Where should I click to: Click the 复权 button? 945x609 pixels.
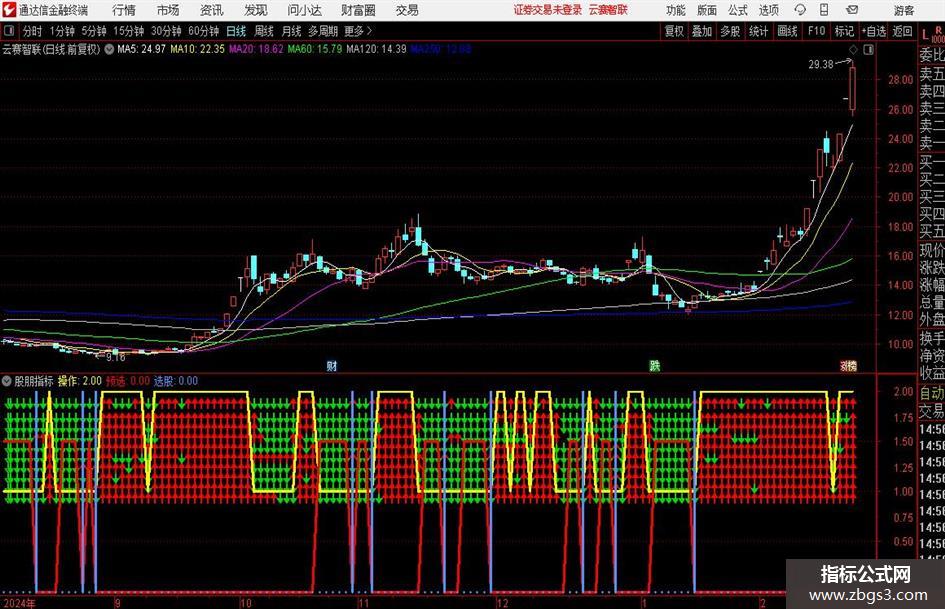pos(674,31)
